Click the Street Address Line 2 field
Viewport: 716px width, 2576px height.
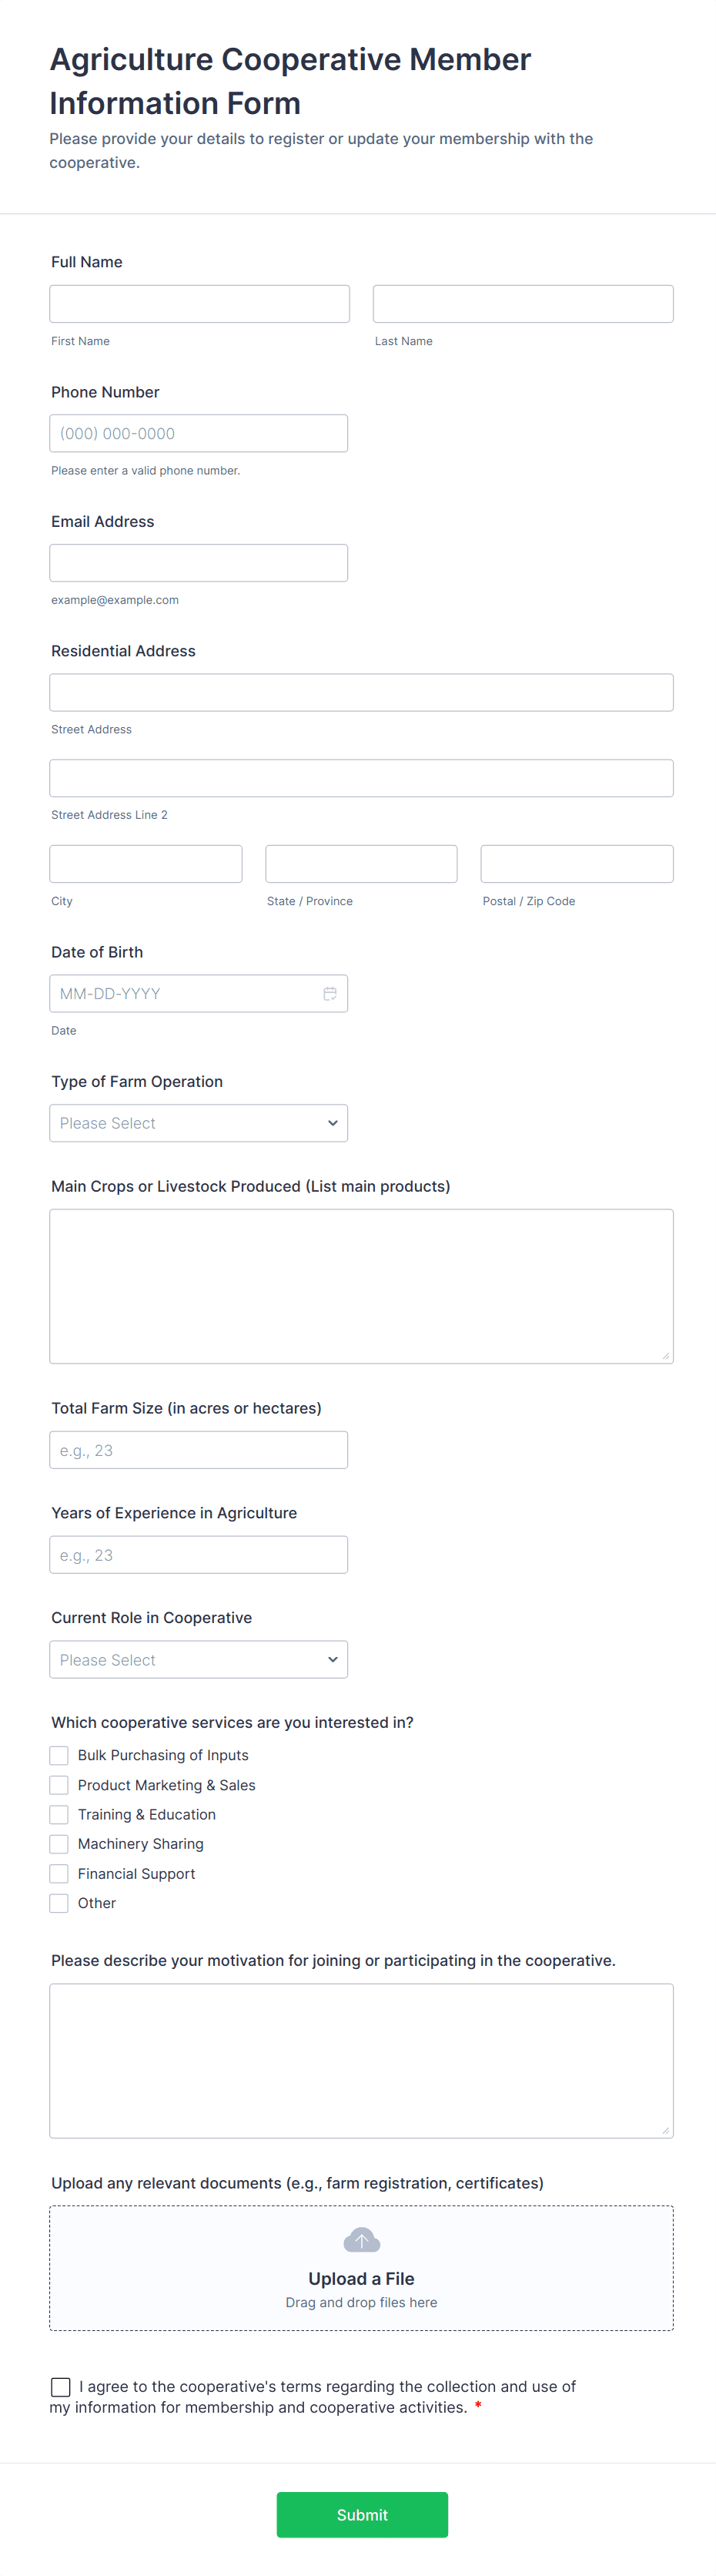361,778
